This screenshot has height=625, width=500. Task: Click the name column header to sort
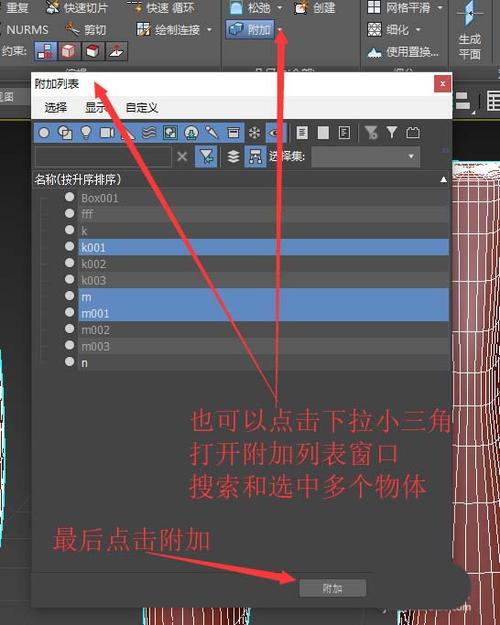click(x=77, y=179)
